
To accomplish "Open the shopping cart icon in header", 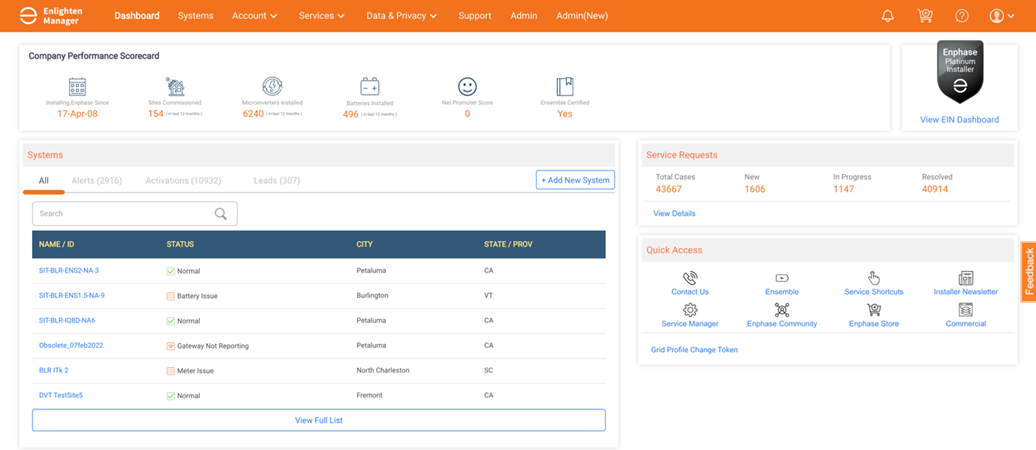I will 925,16.
